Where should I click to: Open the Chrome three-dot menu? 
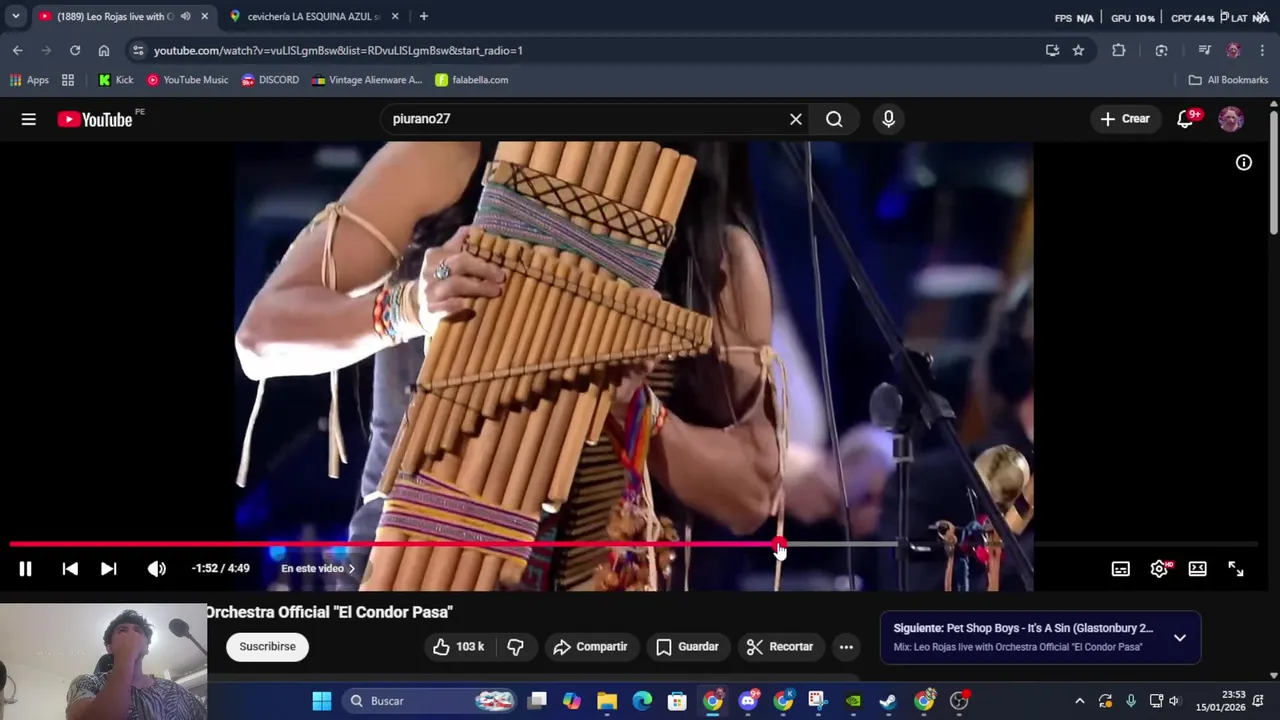tap(1263, 50)
